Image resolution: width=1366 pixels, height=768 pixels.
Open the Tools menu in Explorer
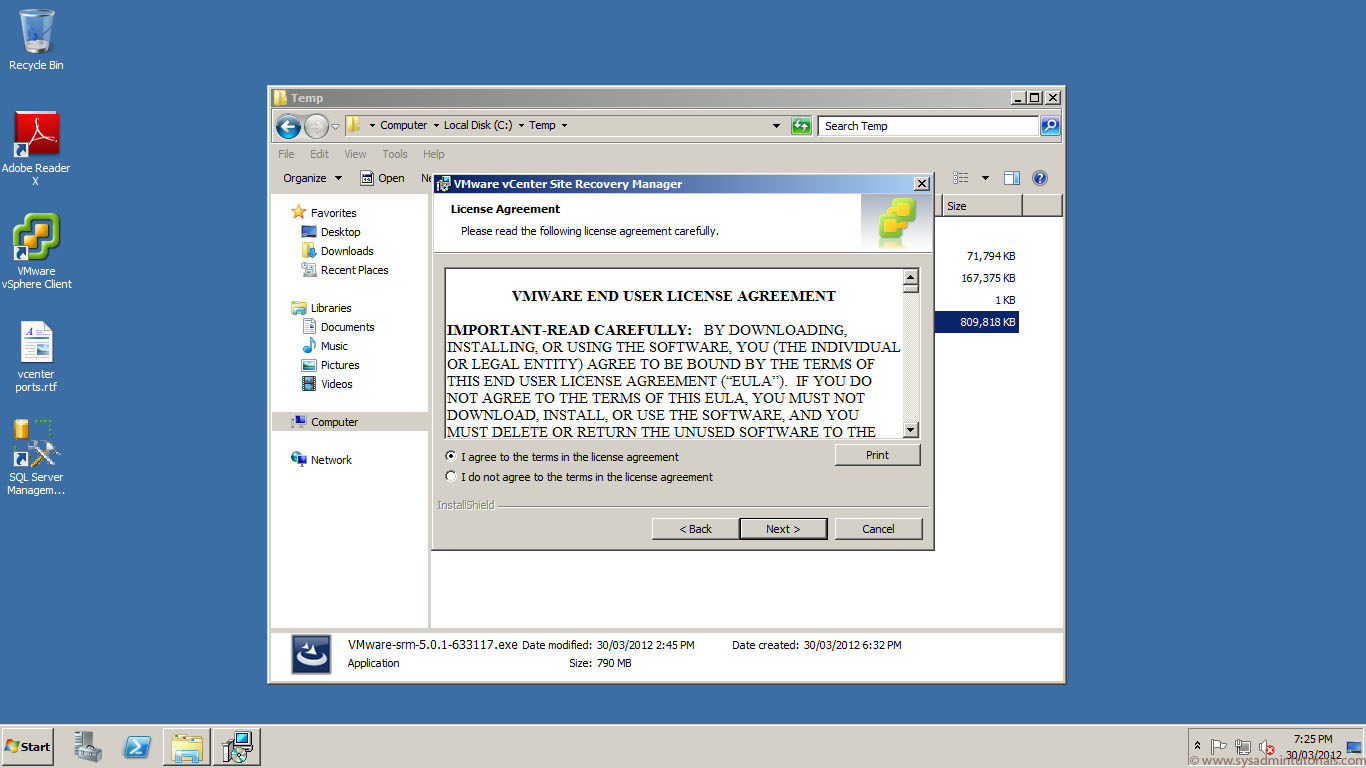click(395, 154)
